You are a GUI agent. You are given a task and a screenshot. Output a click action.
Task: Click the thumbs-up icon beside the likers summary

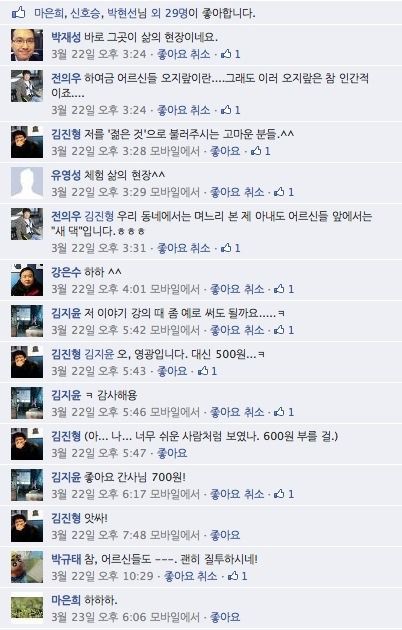(18, 13)
